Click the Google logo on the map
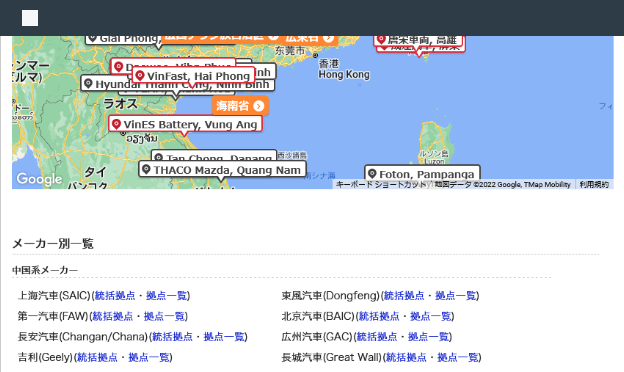The image size is (624, 372). [x=39, y=179]
